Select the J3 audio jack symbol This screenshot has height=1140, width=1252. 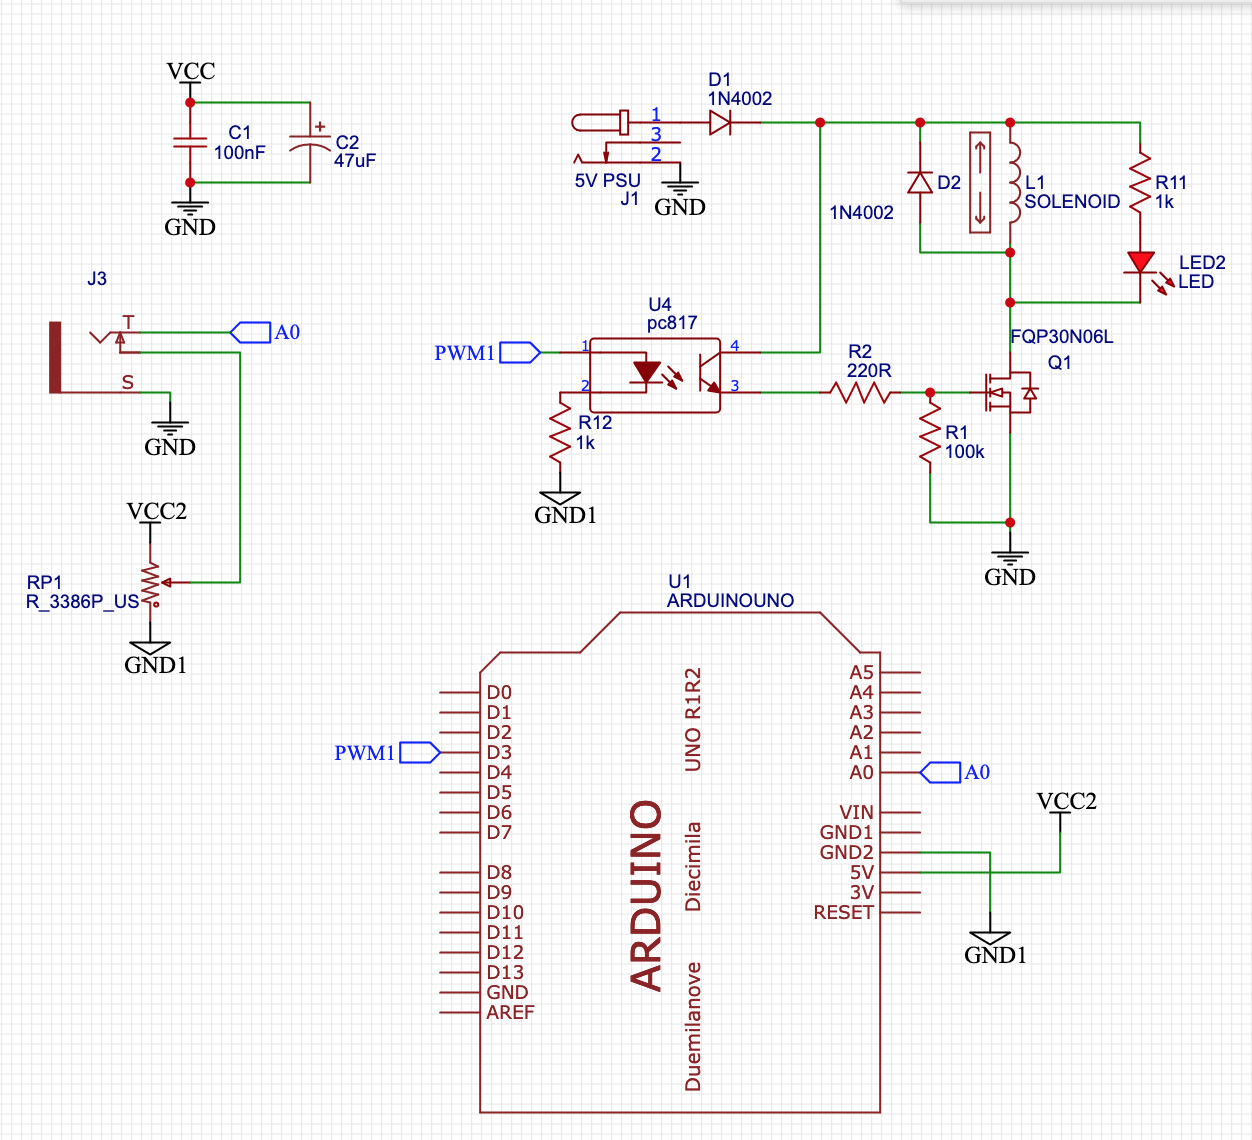pyautogui.click(x=95, y=357)
